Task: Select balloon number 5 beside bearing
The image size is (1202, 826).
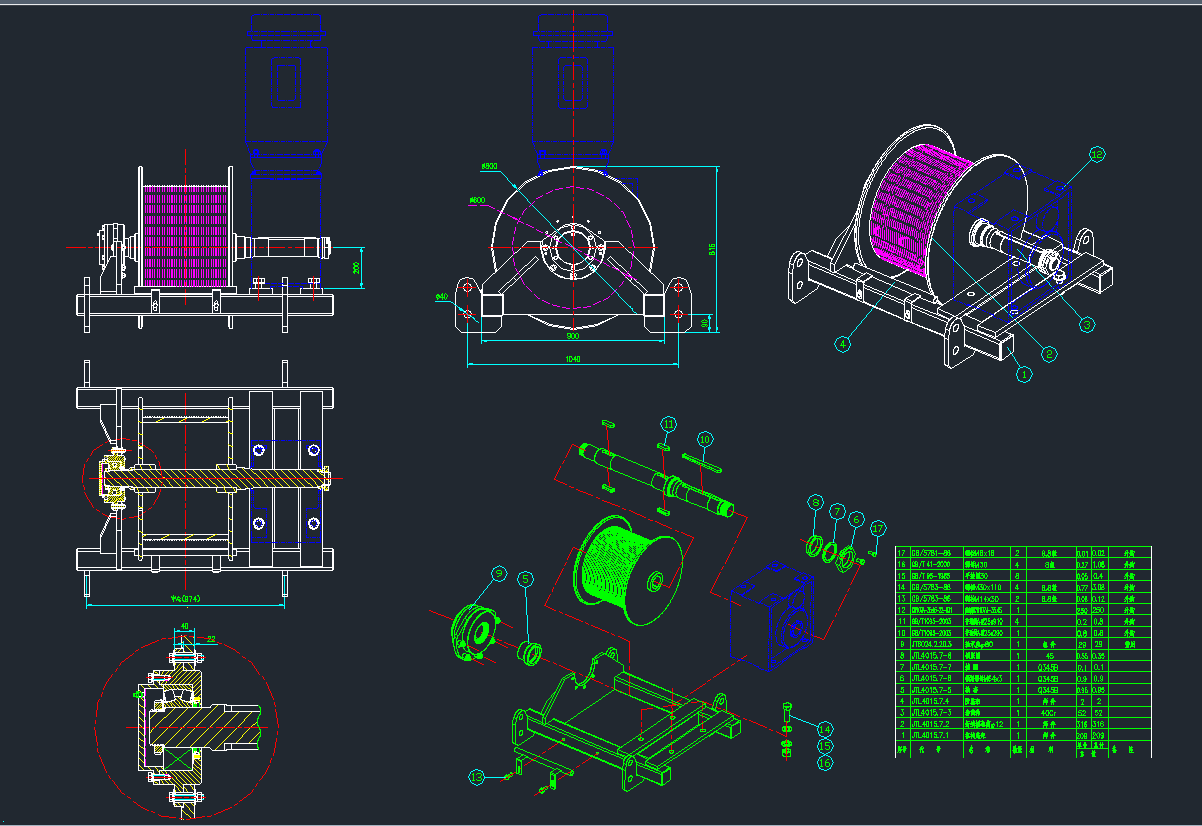Action: tap(855, 520)
